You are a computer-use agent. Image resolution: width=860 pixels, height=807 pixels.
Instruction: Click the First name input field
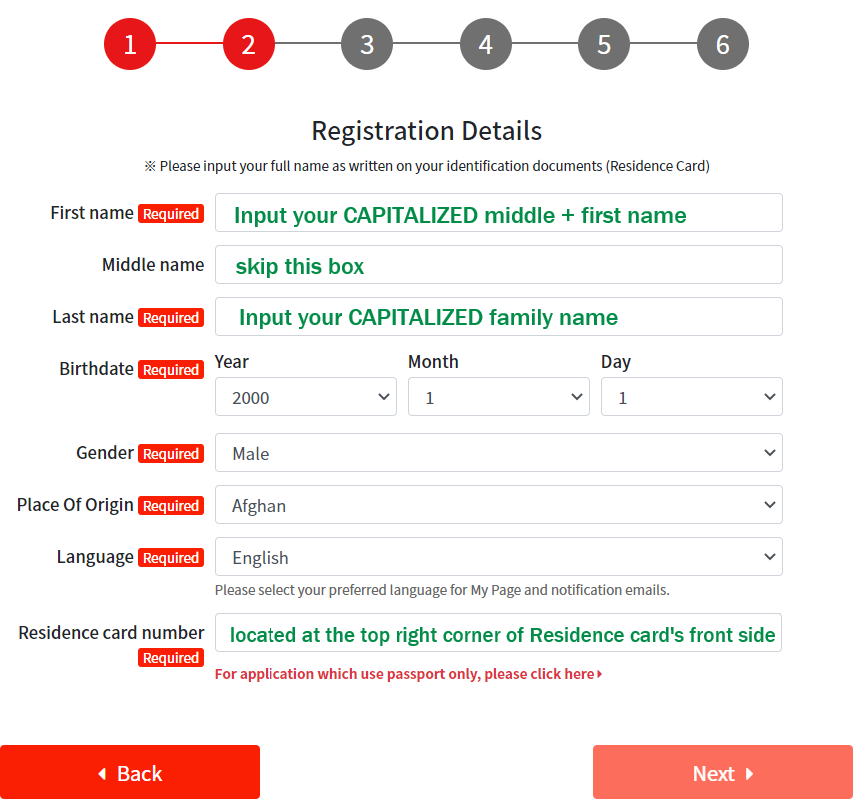pos(499,212)
